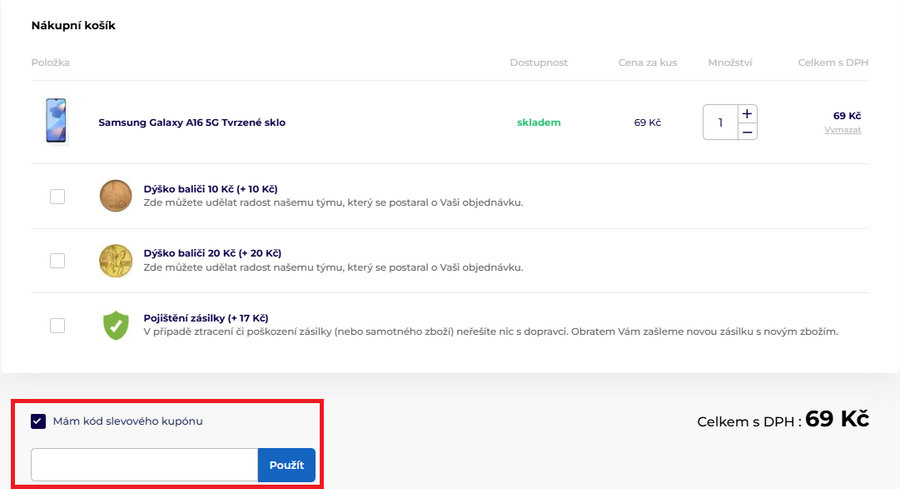Image resolution: width=900 pixels, height=489 pixels.
Task: Enable the 20 Kč packer tip checkbox
Action: pyautogui.click(x=57, y=260)
